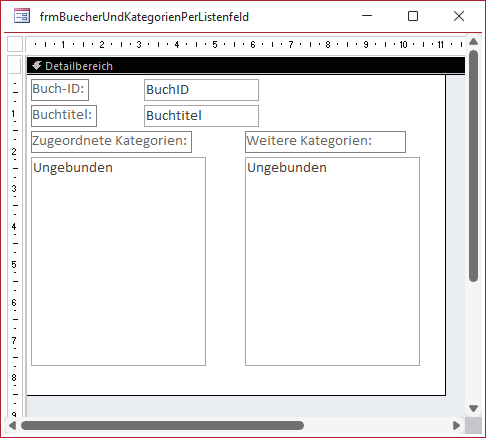Viewport: 486px width, 438px height.
Task: Select the BuchID text field
Action: click(x=201, y=90)
